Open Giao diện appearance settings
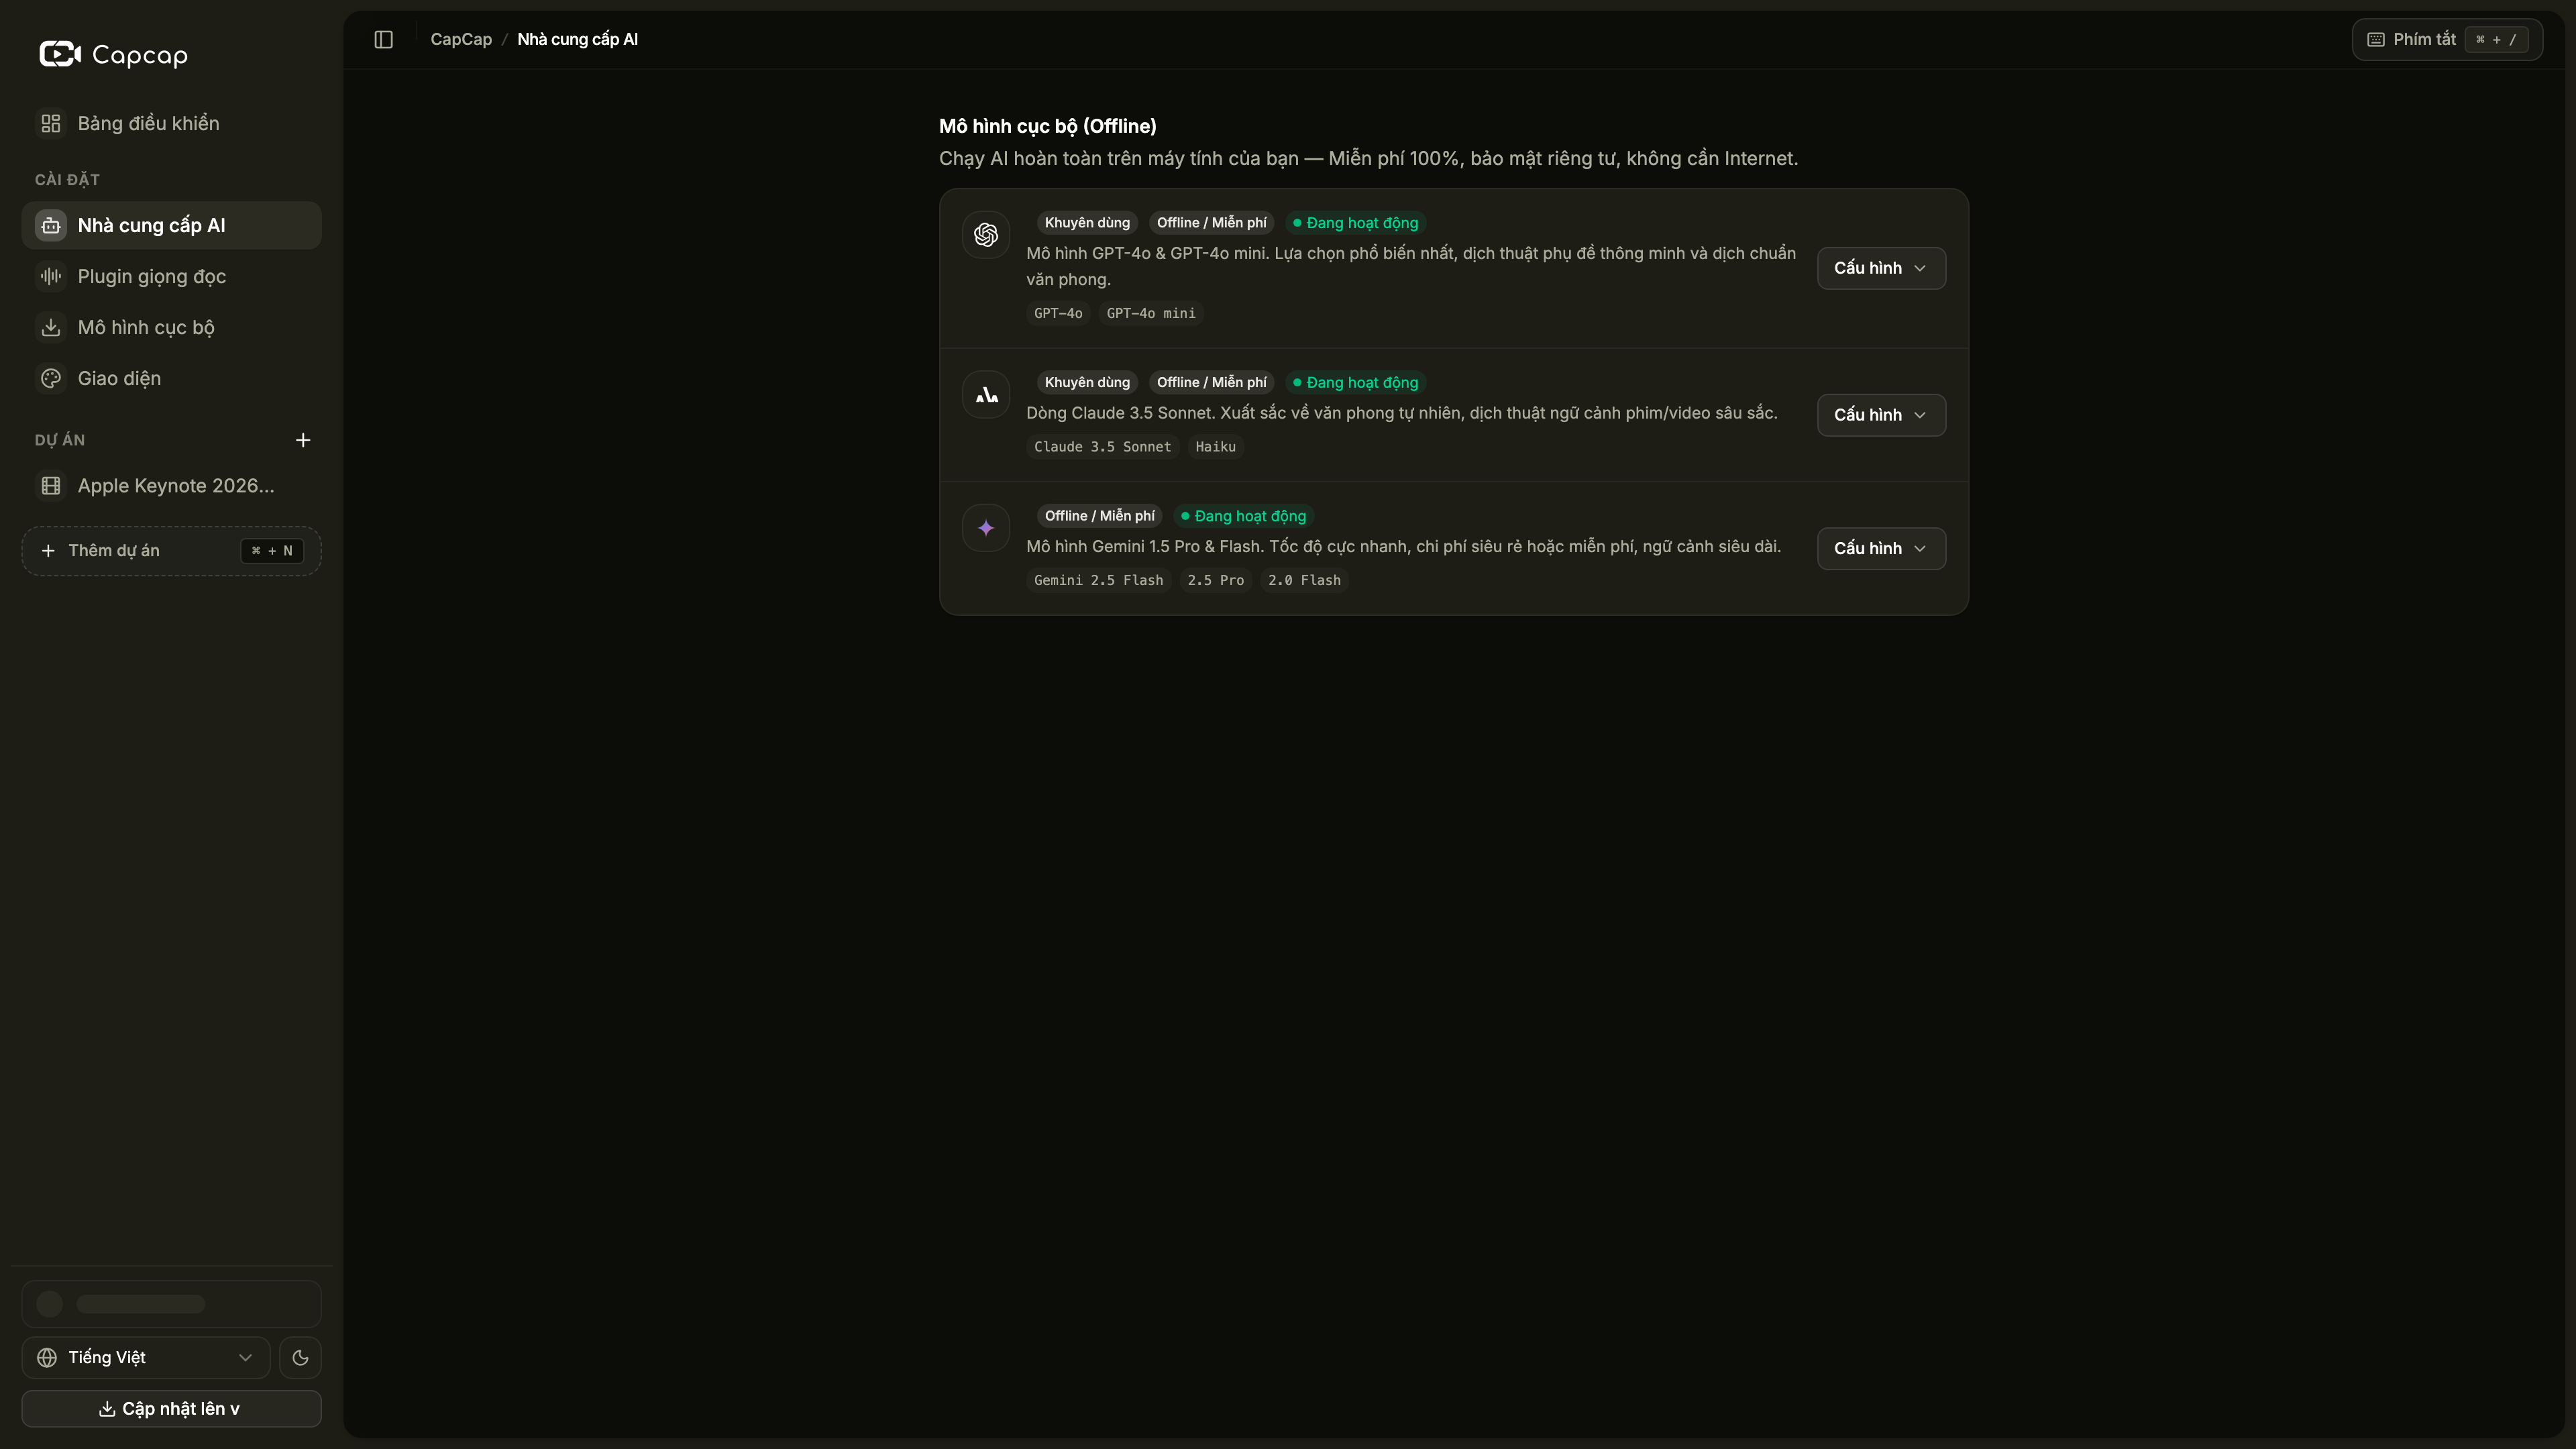This screenshot has width=2576, height=1449. click(x=171, y=378)
